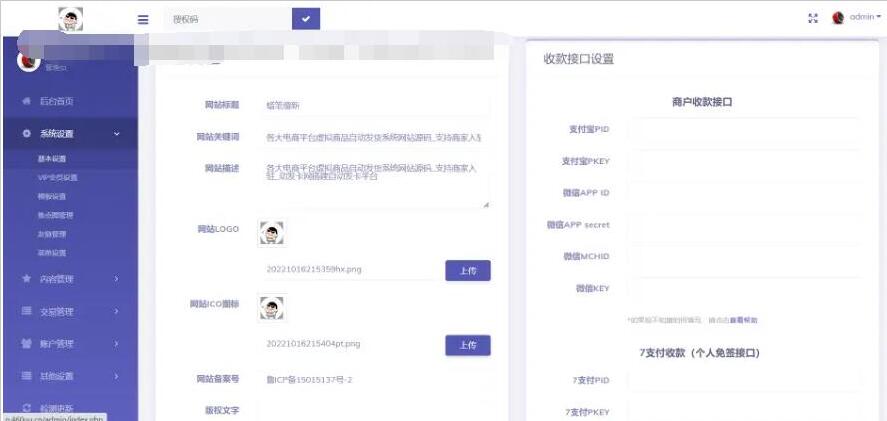Focus the 支付宝PID input field
Screen dimensions: 887x421
point(745,129)
